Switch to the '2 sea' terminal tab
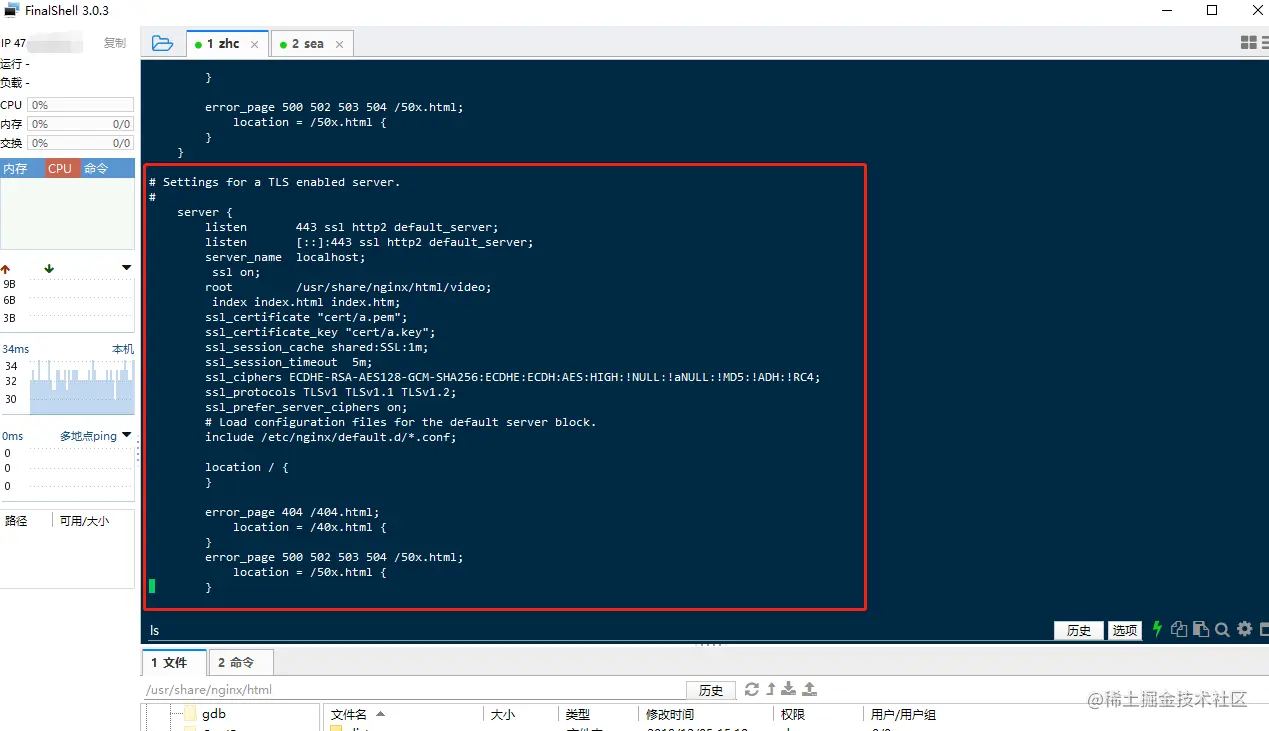The width and height of the screenshot is (1269, 731). click(307, 44)
